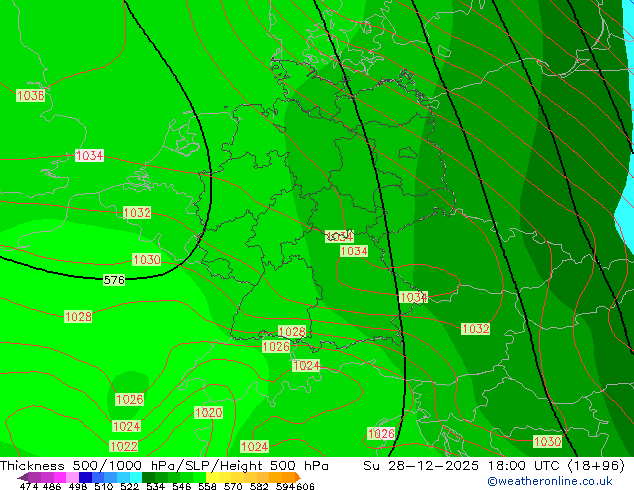634x490 pixels.
Task: Click the legend value 510
Action: pyautogui.click(x=104, y=486)
